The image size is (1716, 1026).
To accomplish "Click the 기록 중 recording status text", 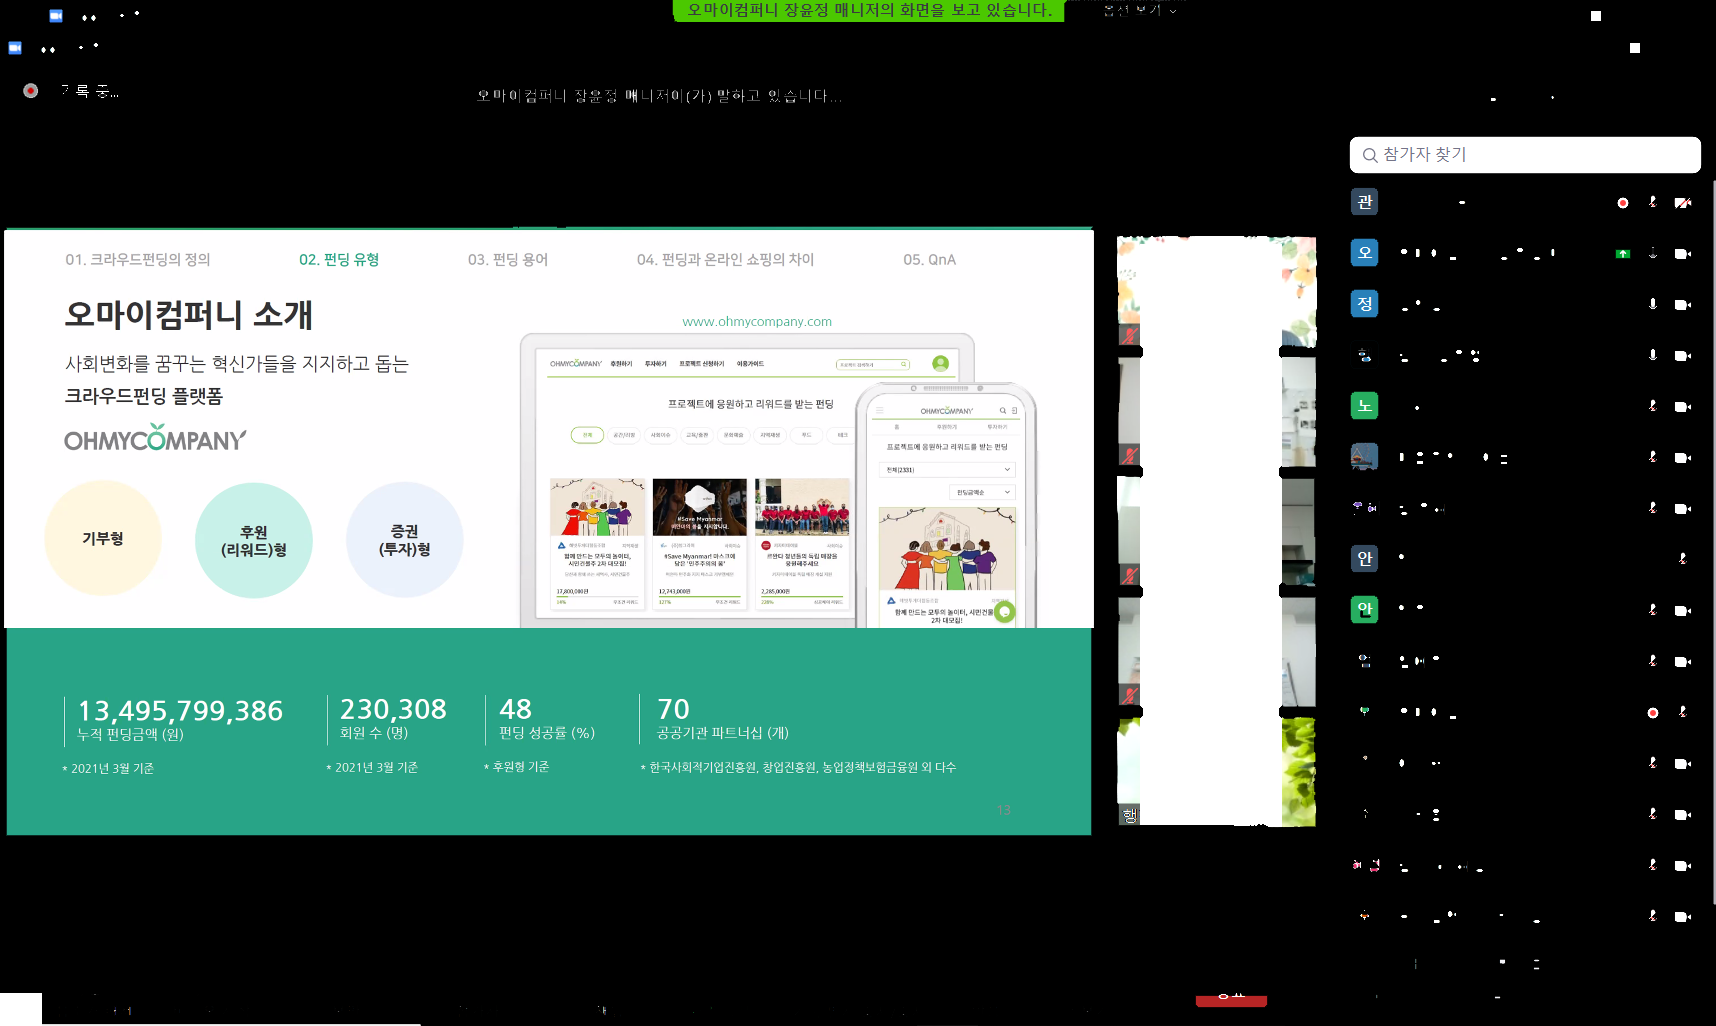I will tap(90, 91).
